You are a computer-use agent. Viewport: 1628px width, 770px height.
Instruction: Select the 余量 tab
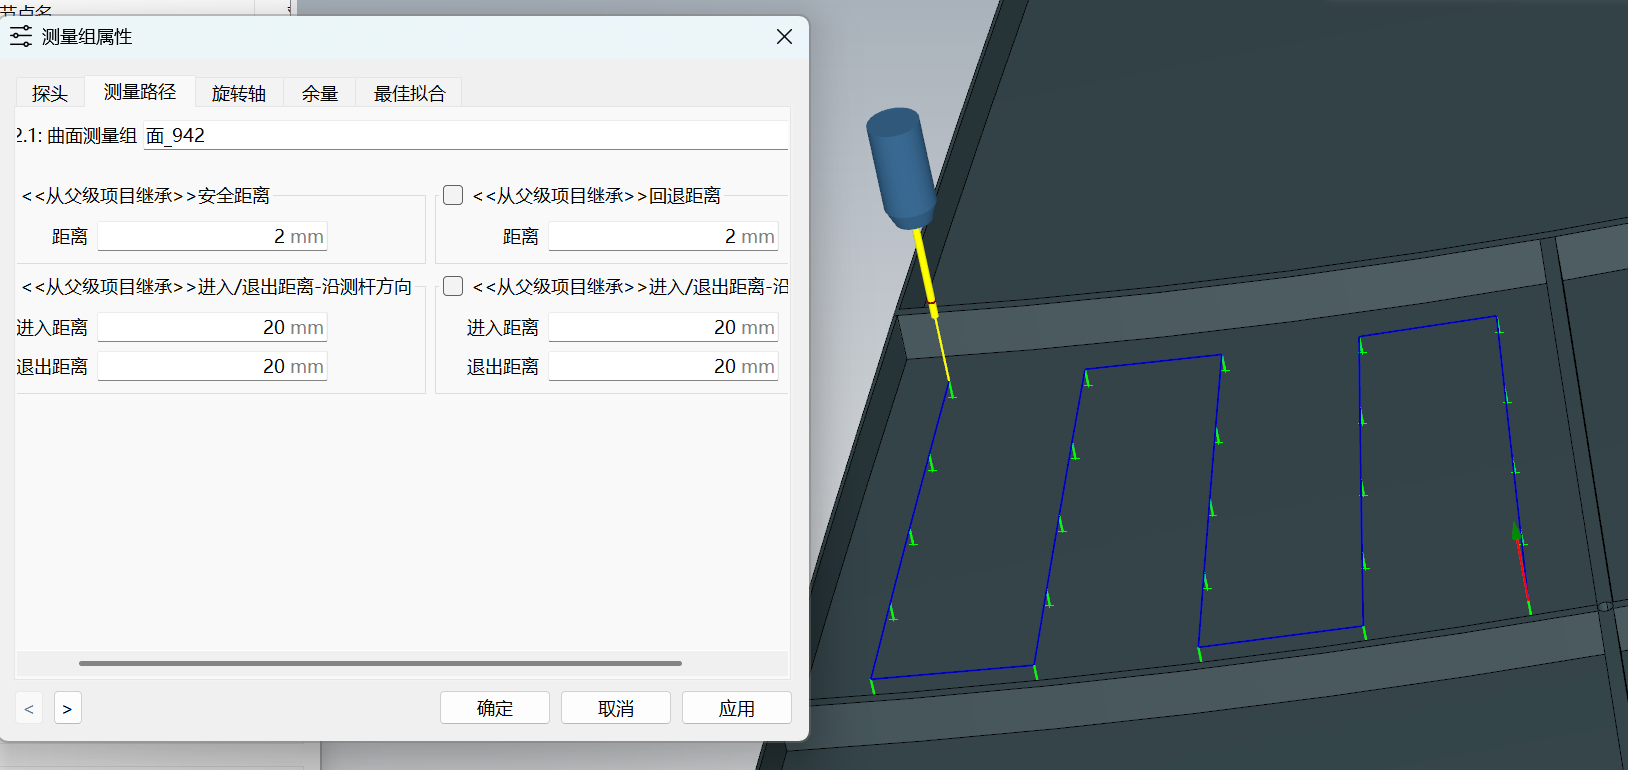tap(320, 93)
